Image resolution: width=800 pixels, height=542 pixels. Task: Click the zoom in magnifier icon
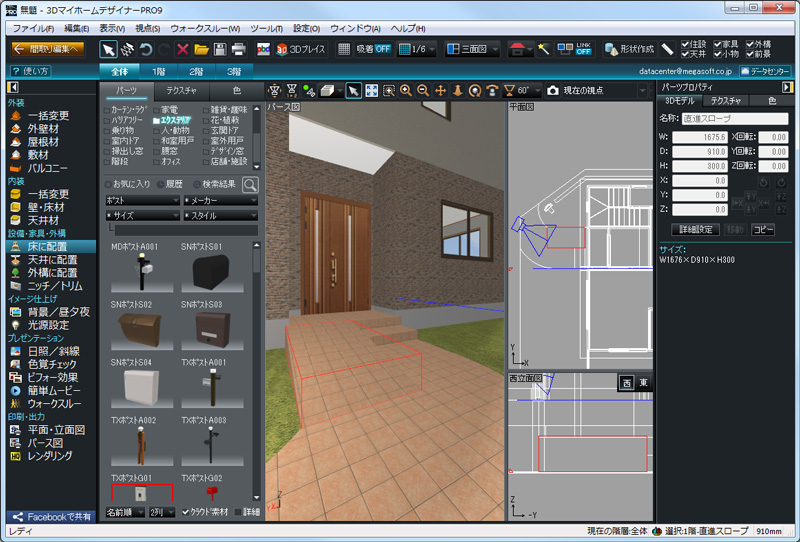point(406,90)
